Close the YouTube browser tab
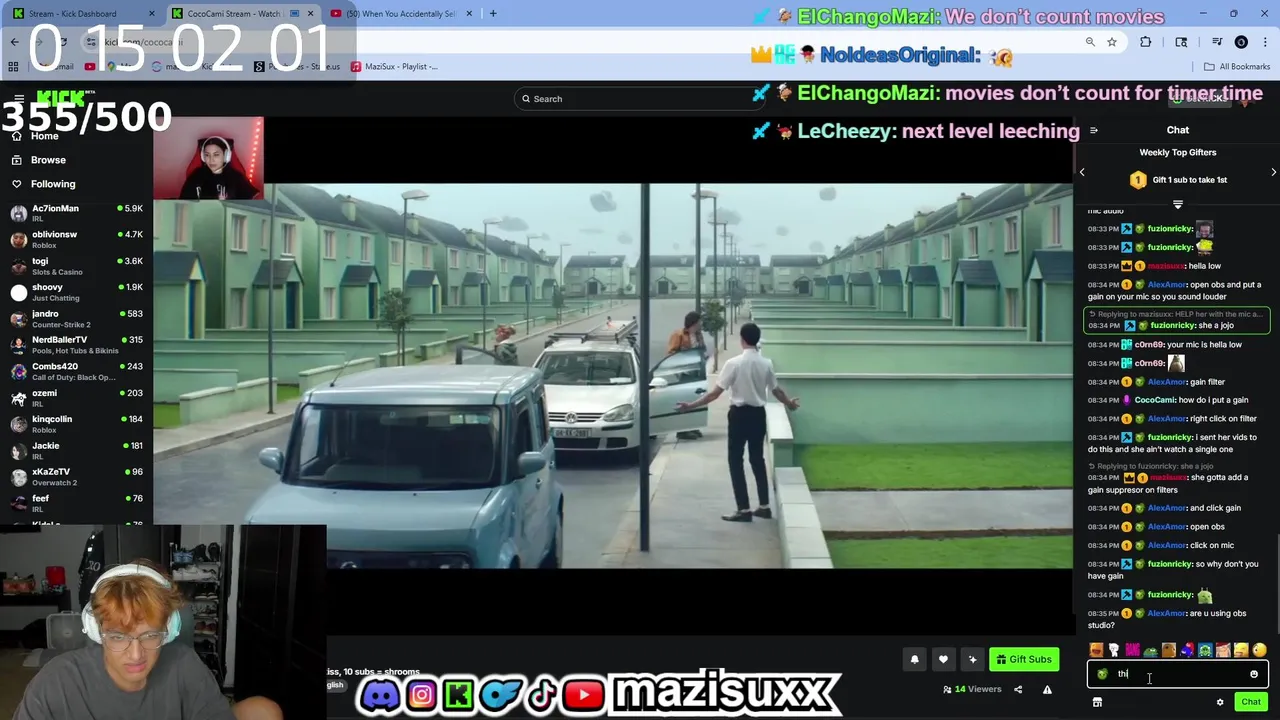The height and width of the screenshot is (720, 1280). pyautogui.click(x=469, y=14)
